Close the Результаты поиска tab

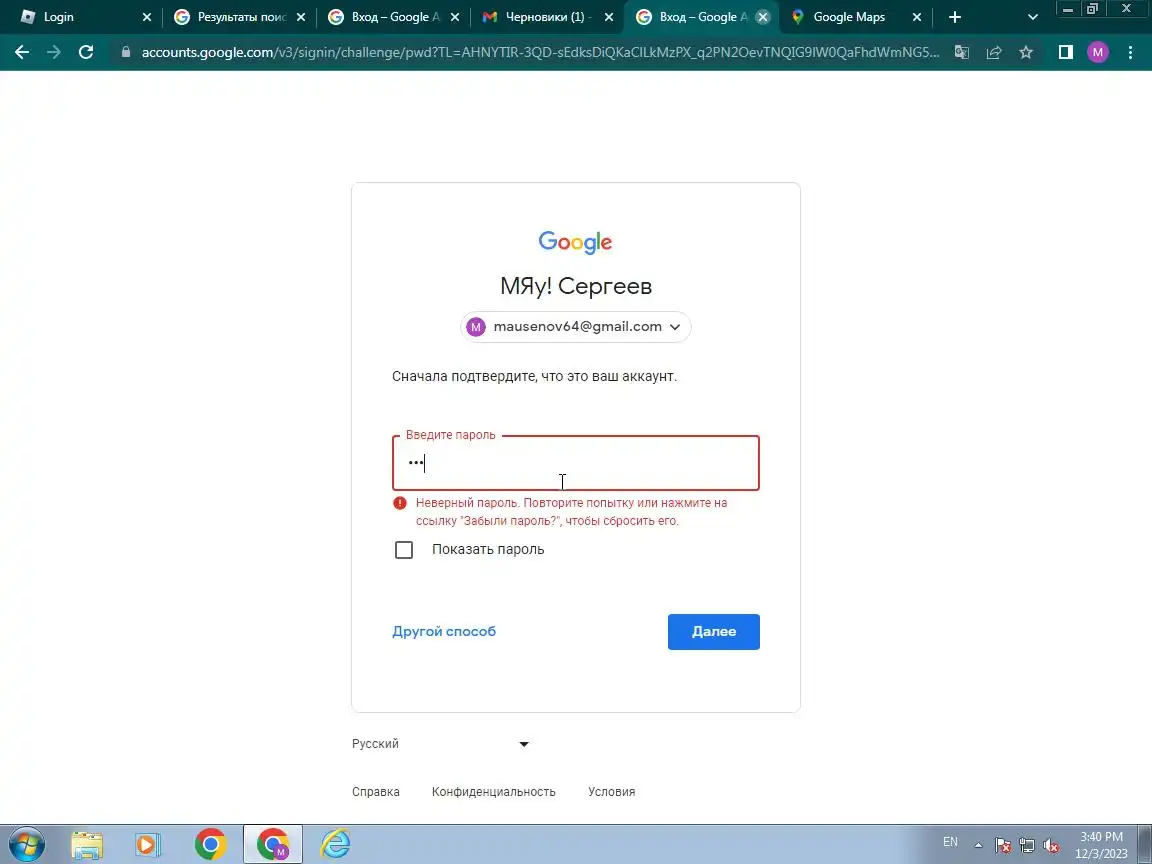pos(300,17)
